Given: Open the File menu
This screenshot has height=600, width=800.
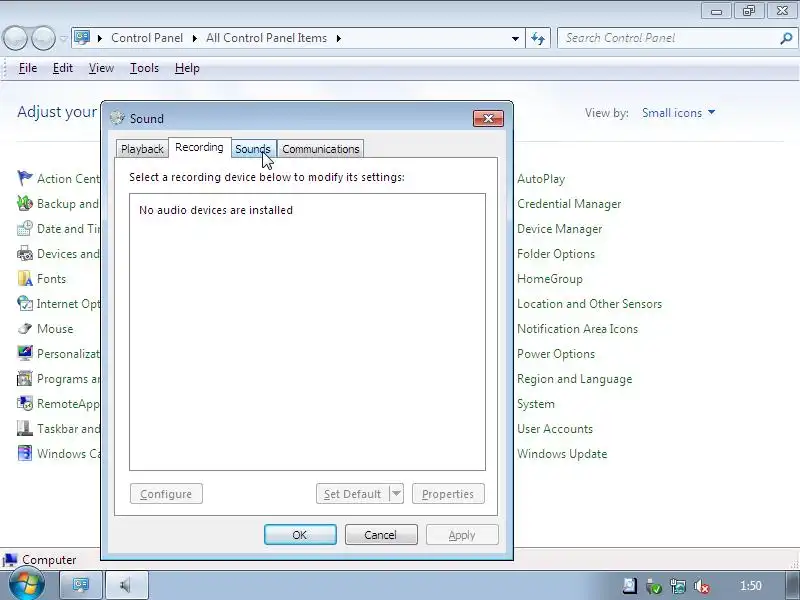Looking at the screenshot, I should (28, 68).
